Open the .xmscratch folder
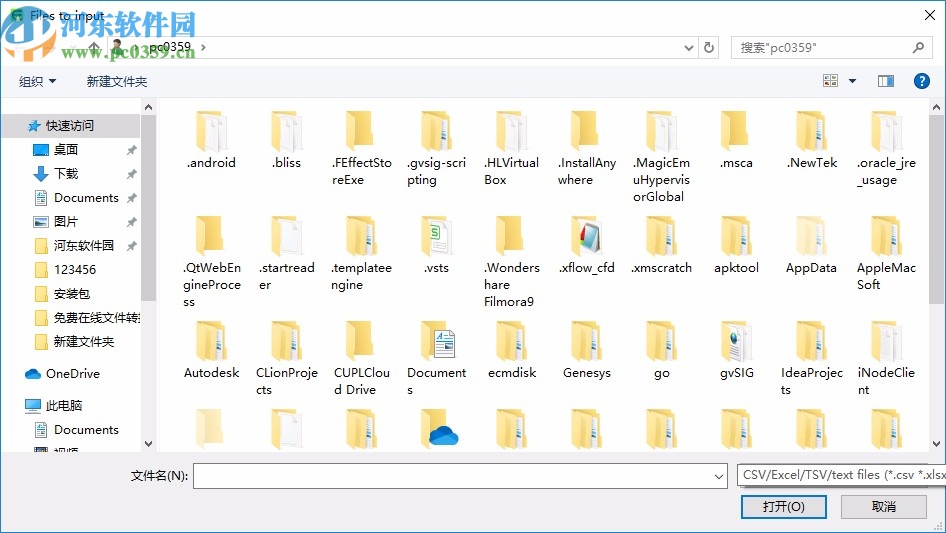 click(661, 245)
